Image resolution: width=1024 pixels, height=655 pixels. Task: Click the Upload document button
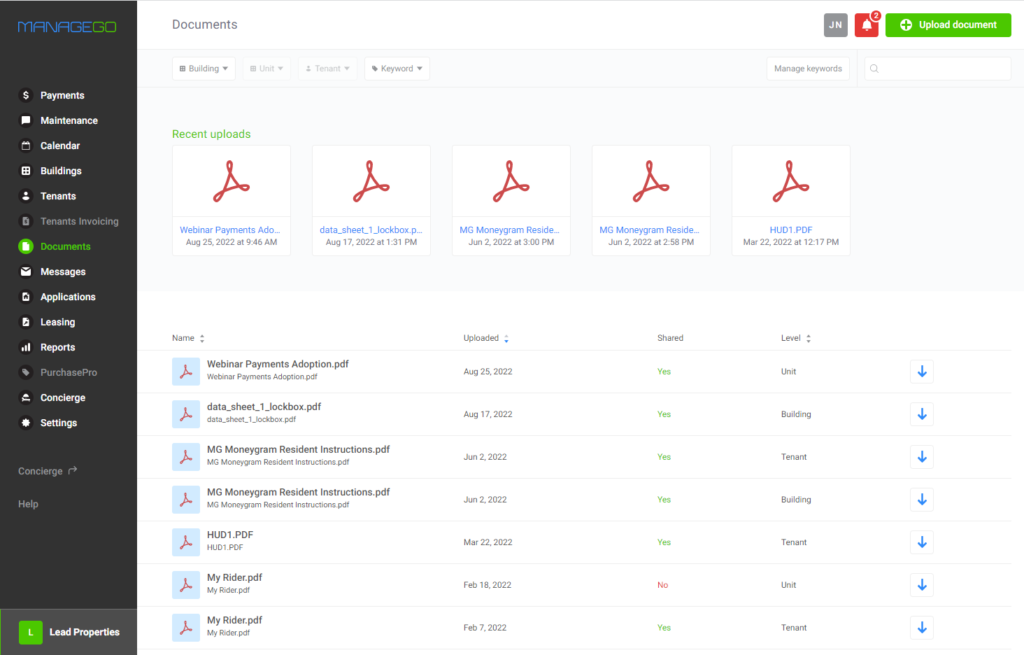948,24
